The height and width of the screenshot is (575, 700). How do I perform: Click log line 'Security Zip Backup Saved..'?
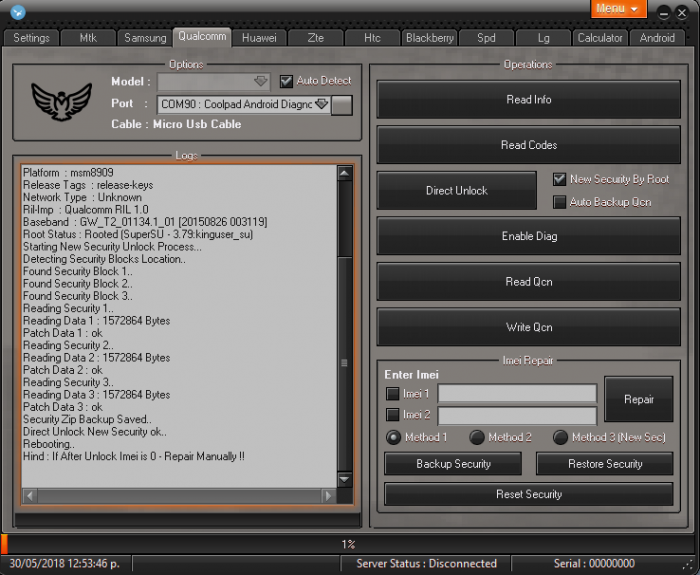87,419
